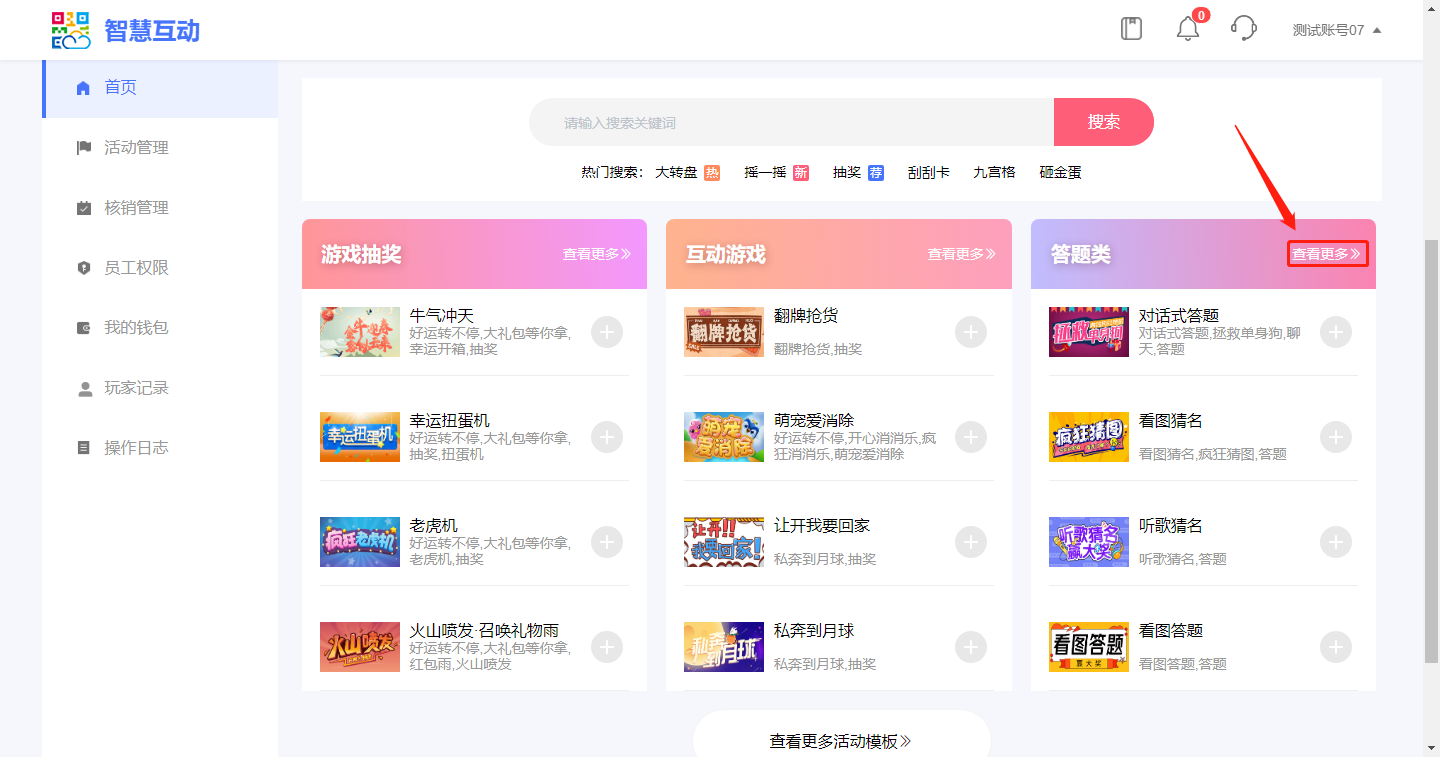Click the plus icon beside 牛气冲天
Viewport: 1440px width, 757px height.
click(607, 332)
